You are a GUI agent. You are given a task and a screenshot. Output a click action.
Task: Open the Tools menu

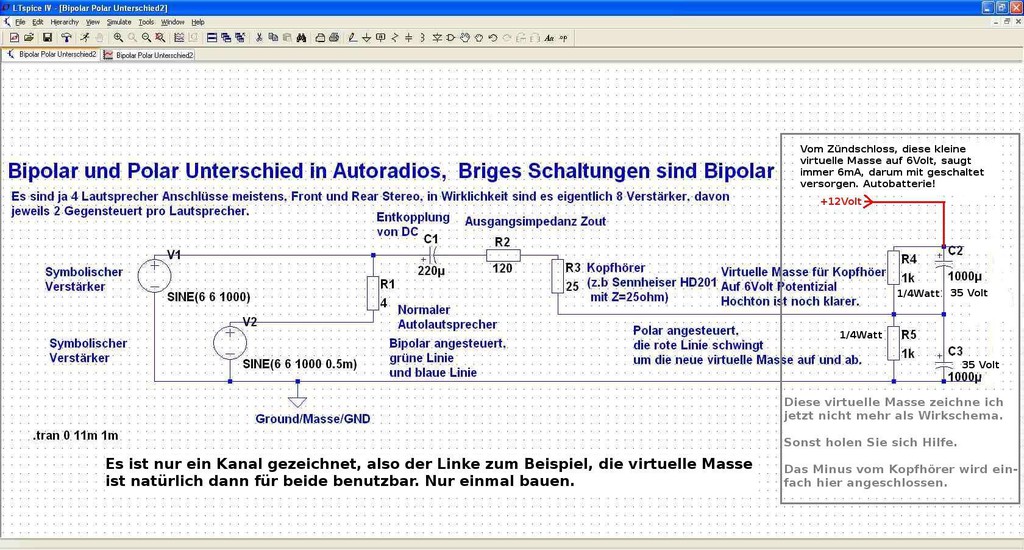point(146,22)
